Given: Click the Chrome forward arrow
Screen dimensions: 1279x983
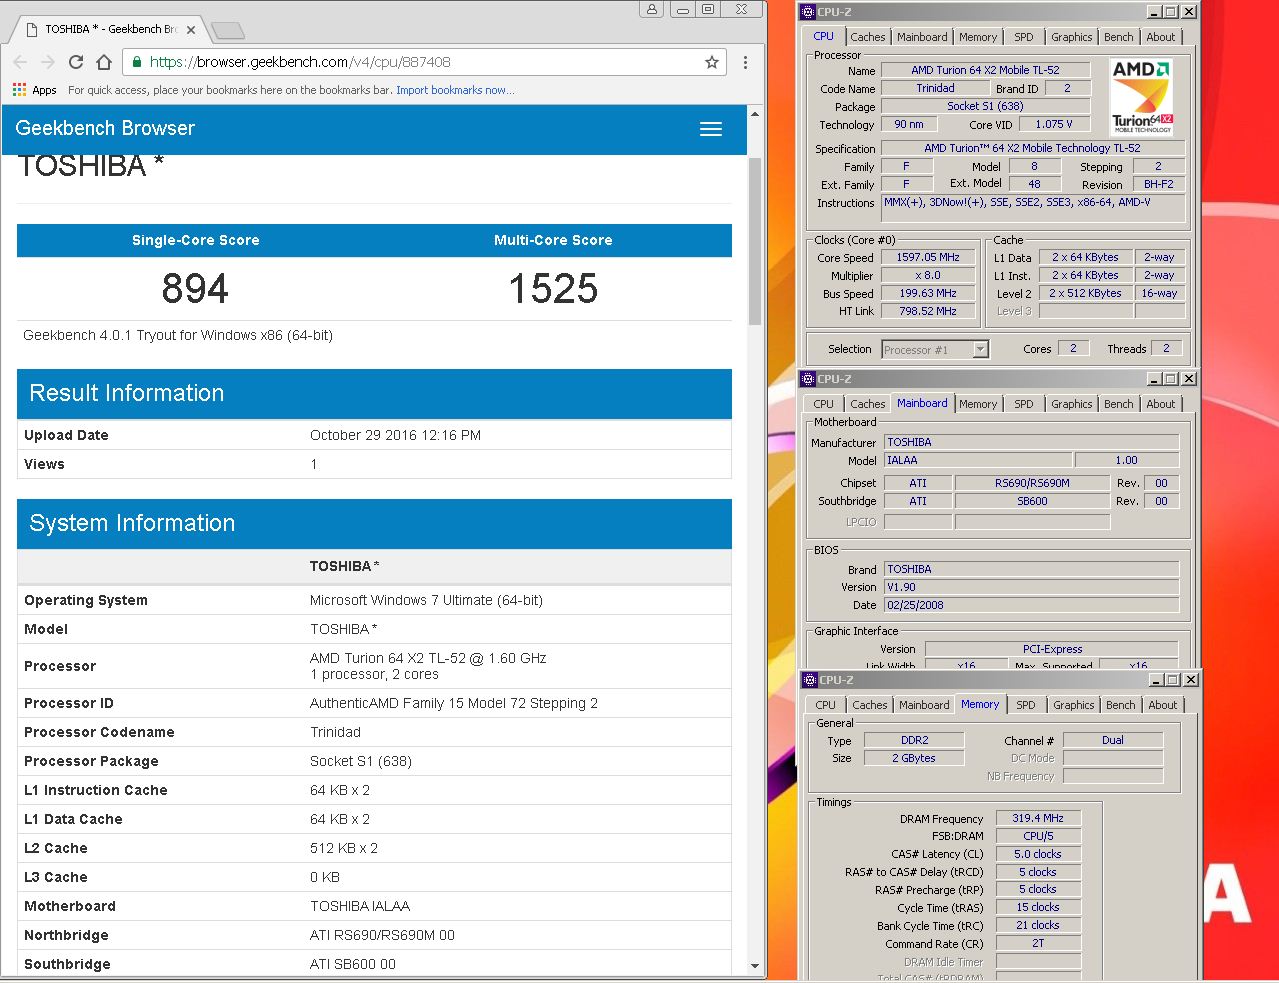Looking at the screenshot, I should [x=48, y=62].
